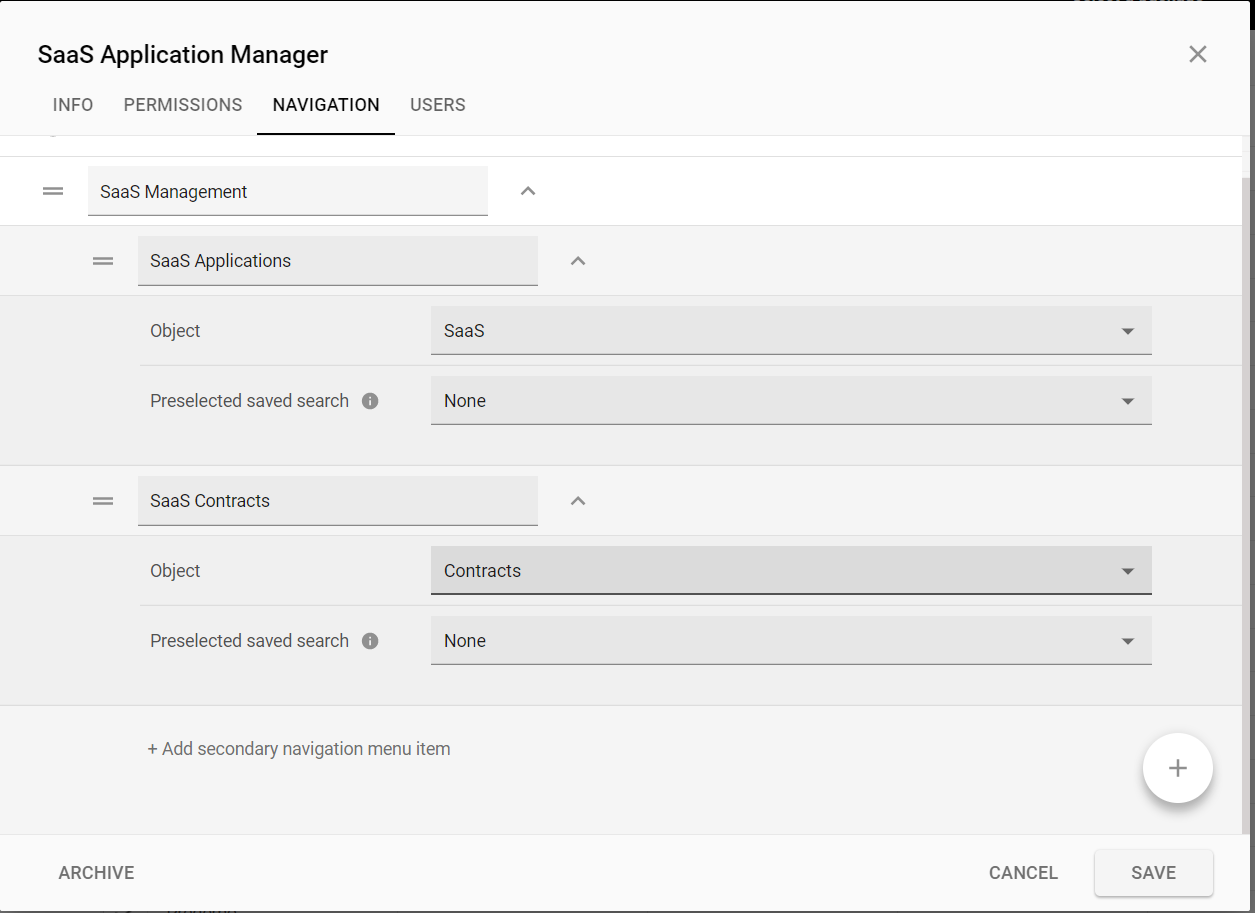Click info icon next to SaaS Contracts saved search

tap(370, 640)
